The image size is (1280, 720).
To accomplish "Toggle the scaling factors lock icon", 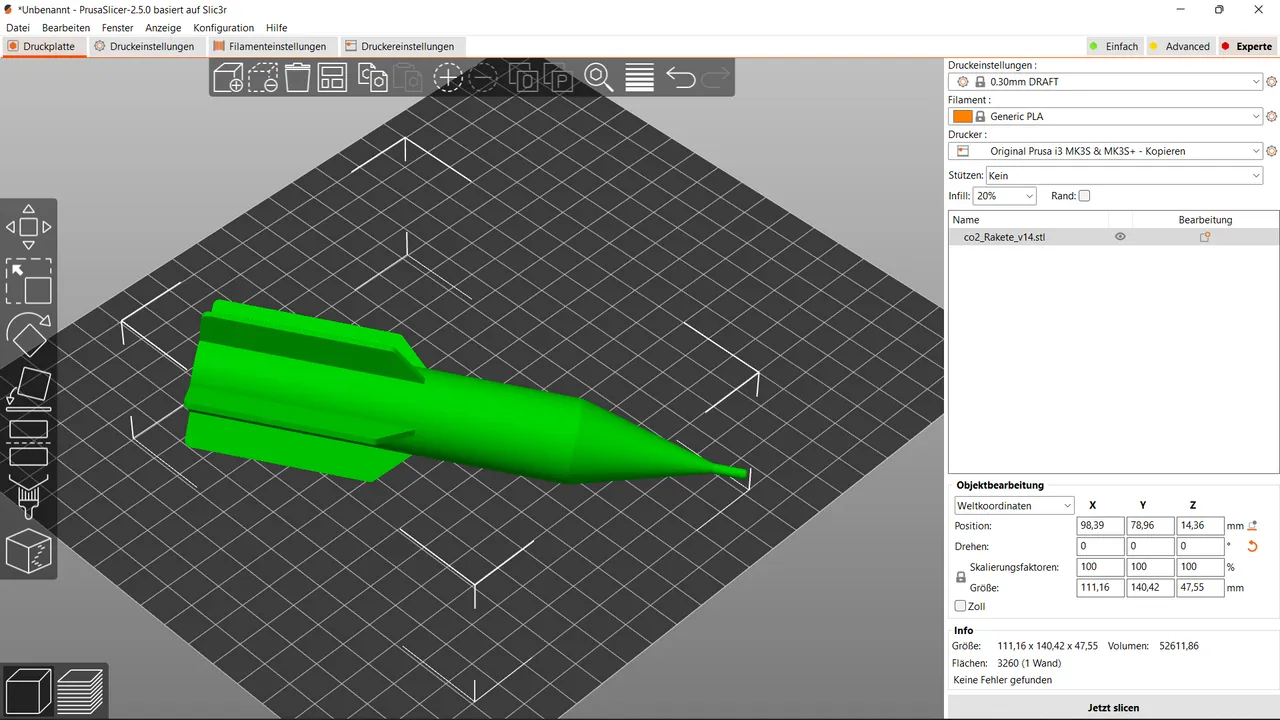I will 961,577.
